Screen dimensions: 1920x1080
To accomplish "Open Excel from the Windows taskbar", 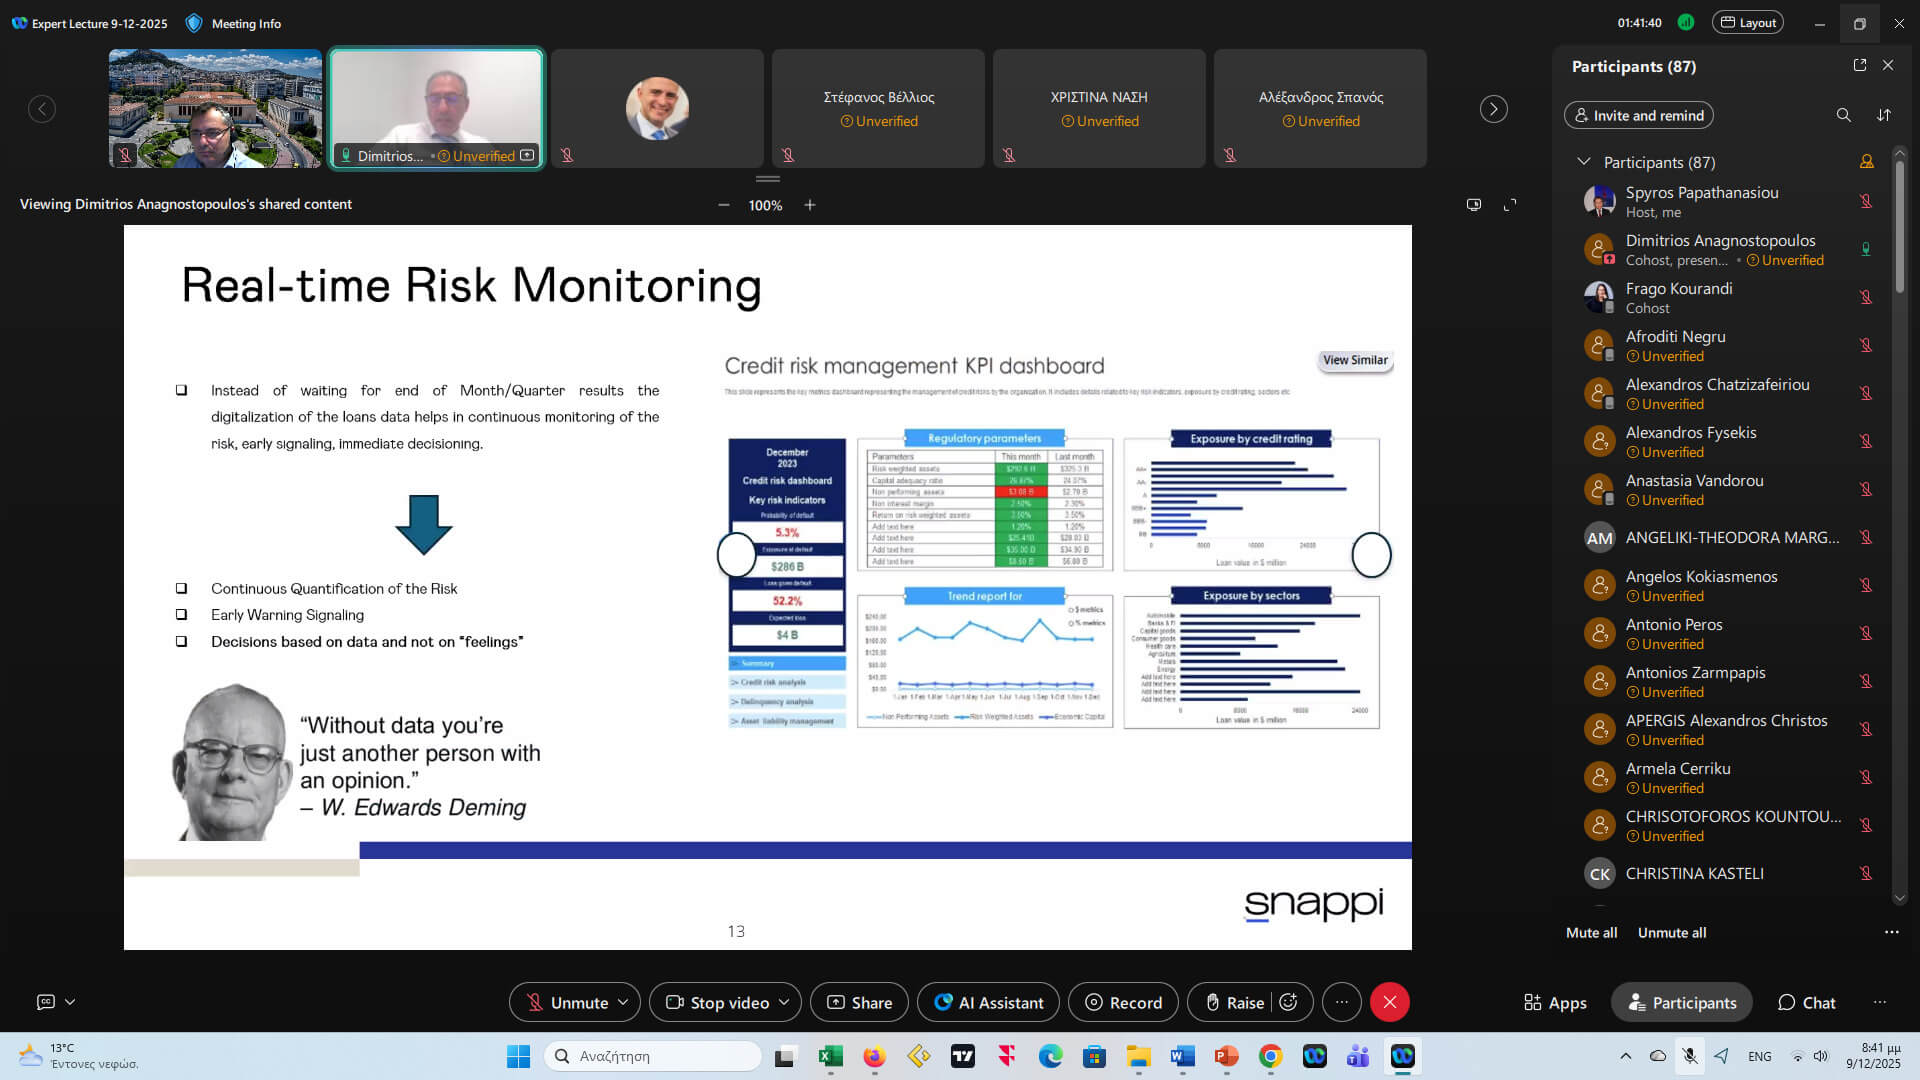I will [830, 1056].
